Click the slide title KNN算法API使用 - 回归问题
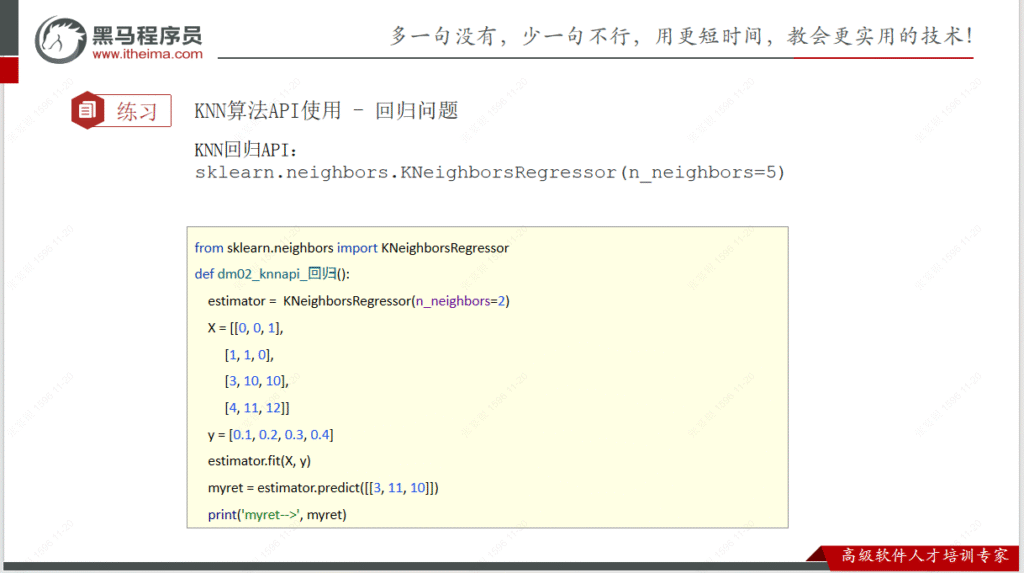This screenshot has width=1024, height=573. coord(326,111)
